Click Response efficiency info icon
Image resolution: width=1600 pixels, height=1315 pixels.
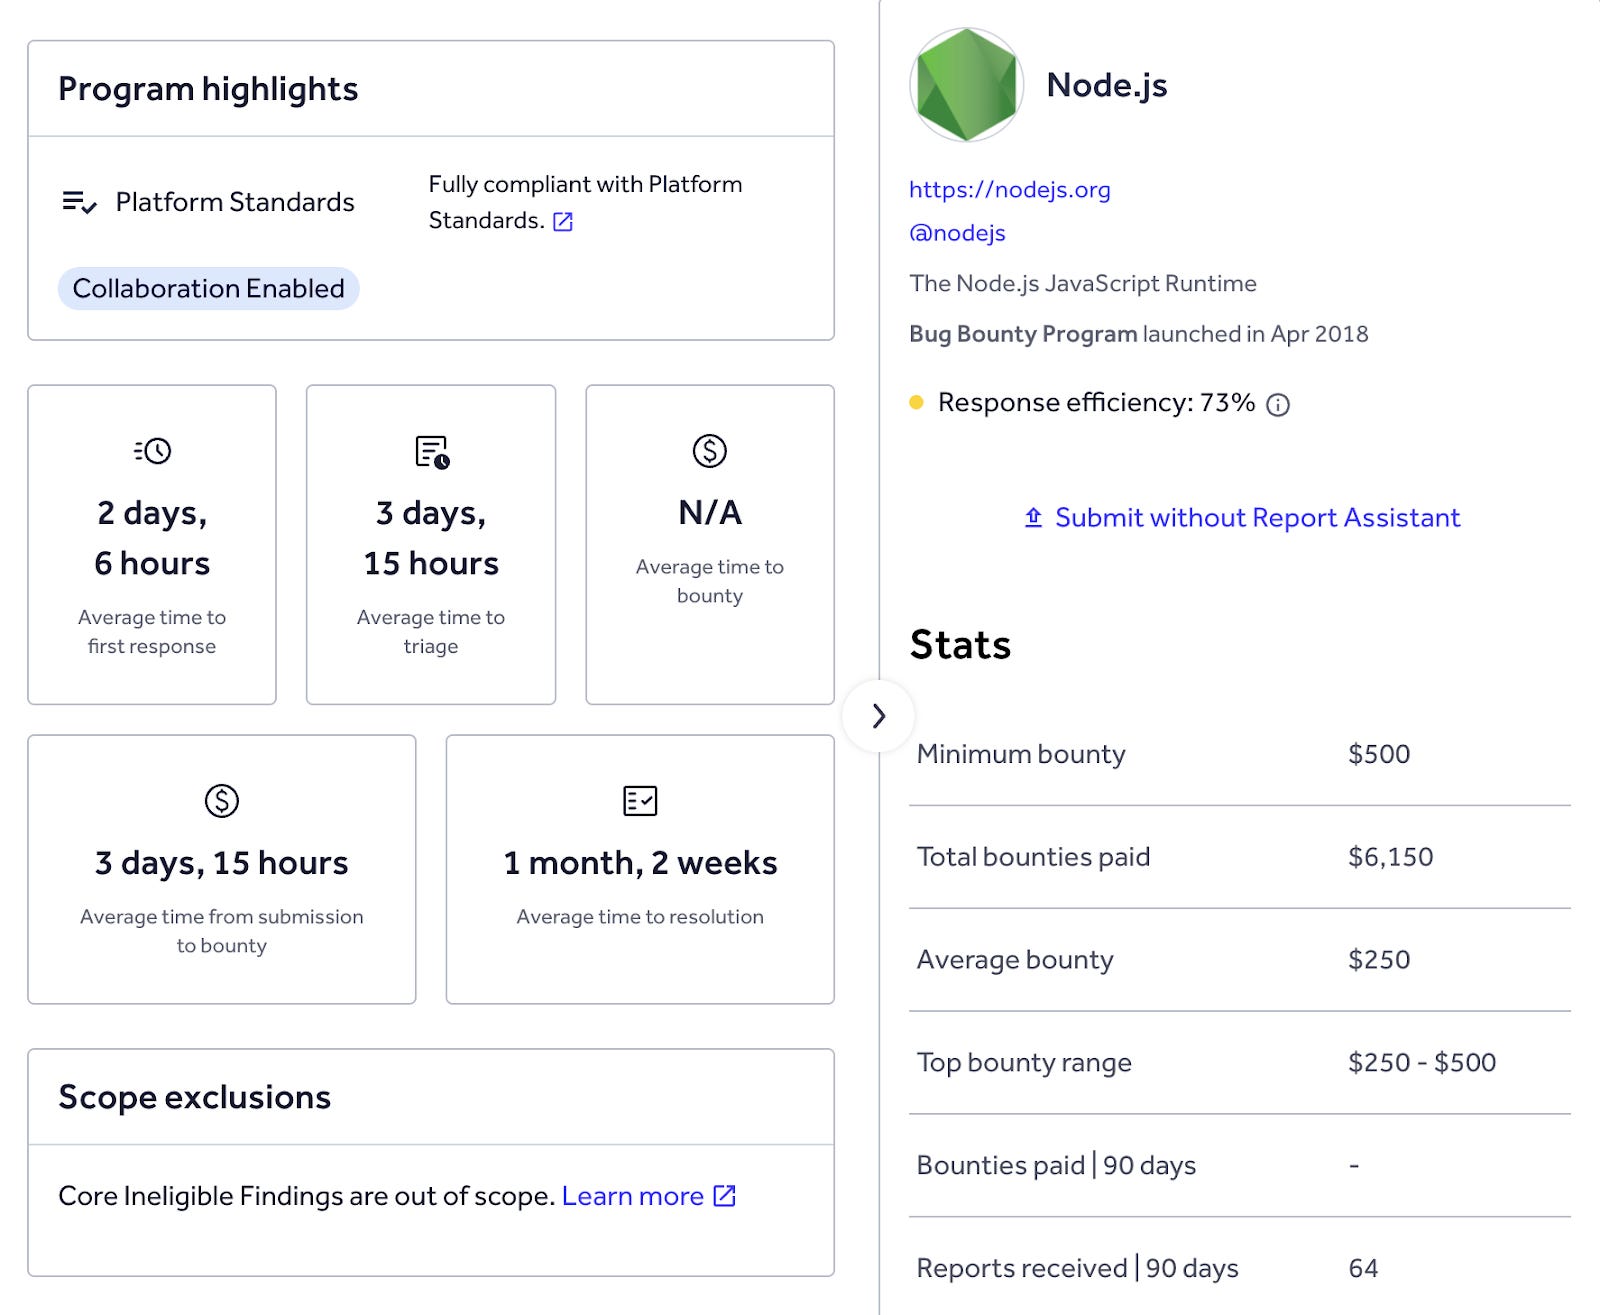click(x=1278, y=404)
